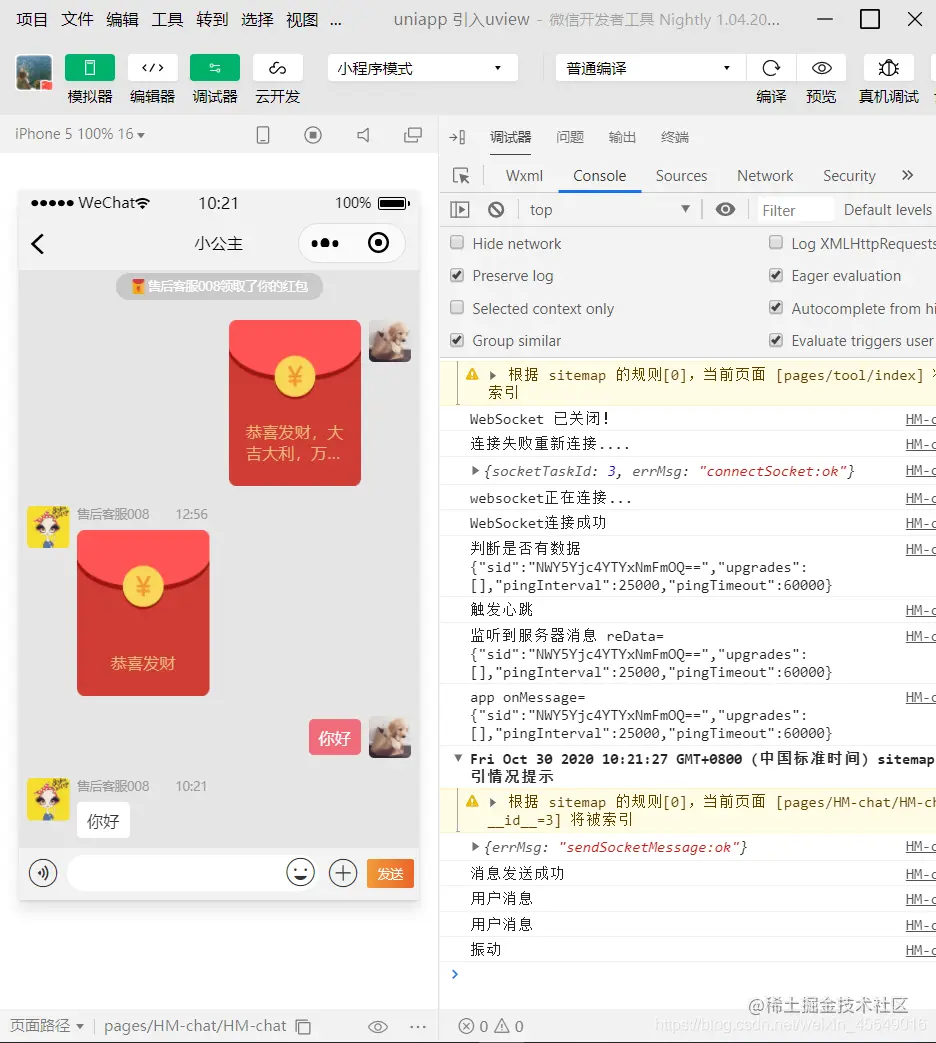Switch to the Network tab

coord(764,175)
